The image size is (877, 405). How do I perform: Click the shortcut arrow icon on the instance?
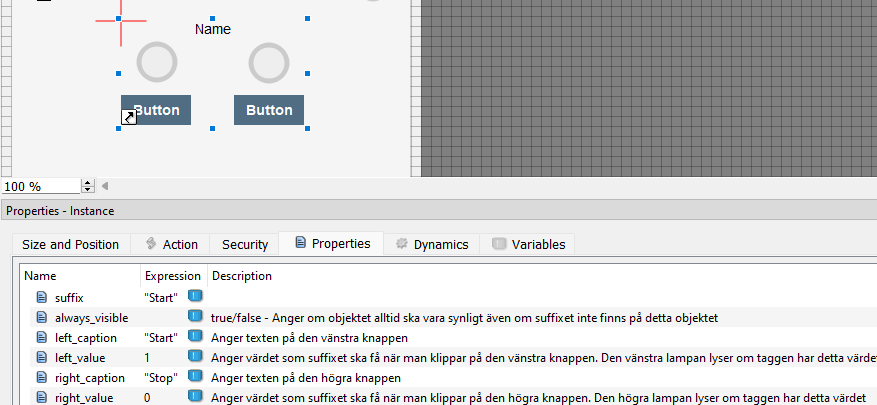click(129, 118)
